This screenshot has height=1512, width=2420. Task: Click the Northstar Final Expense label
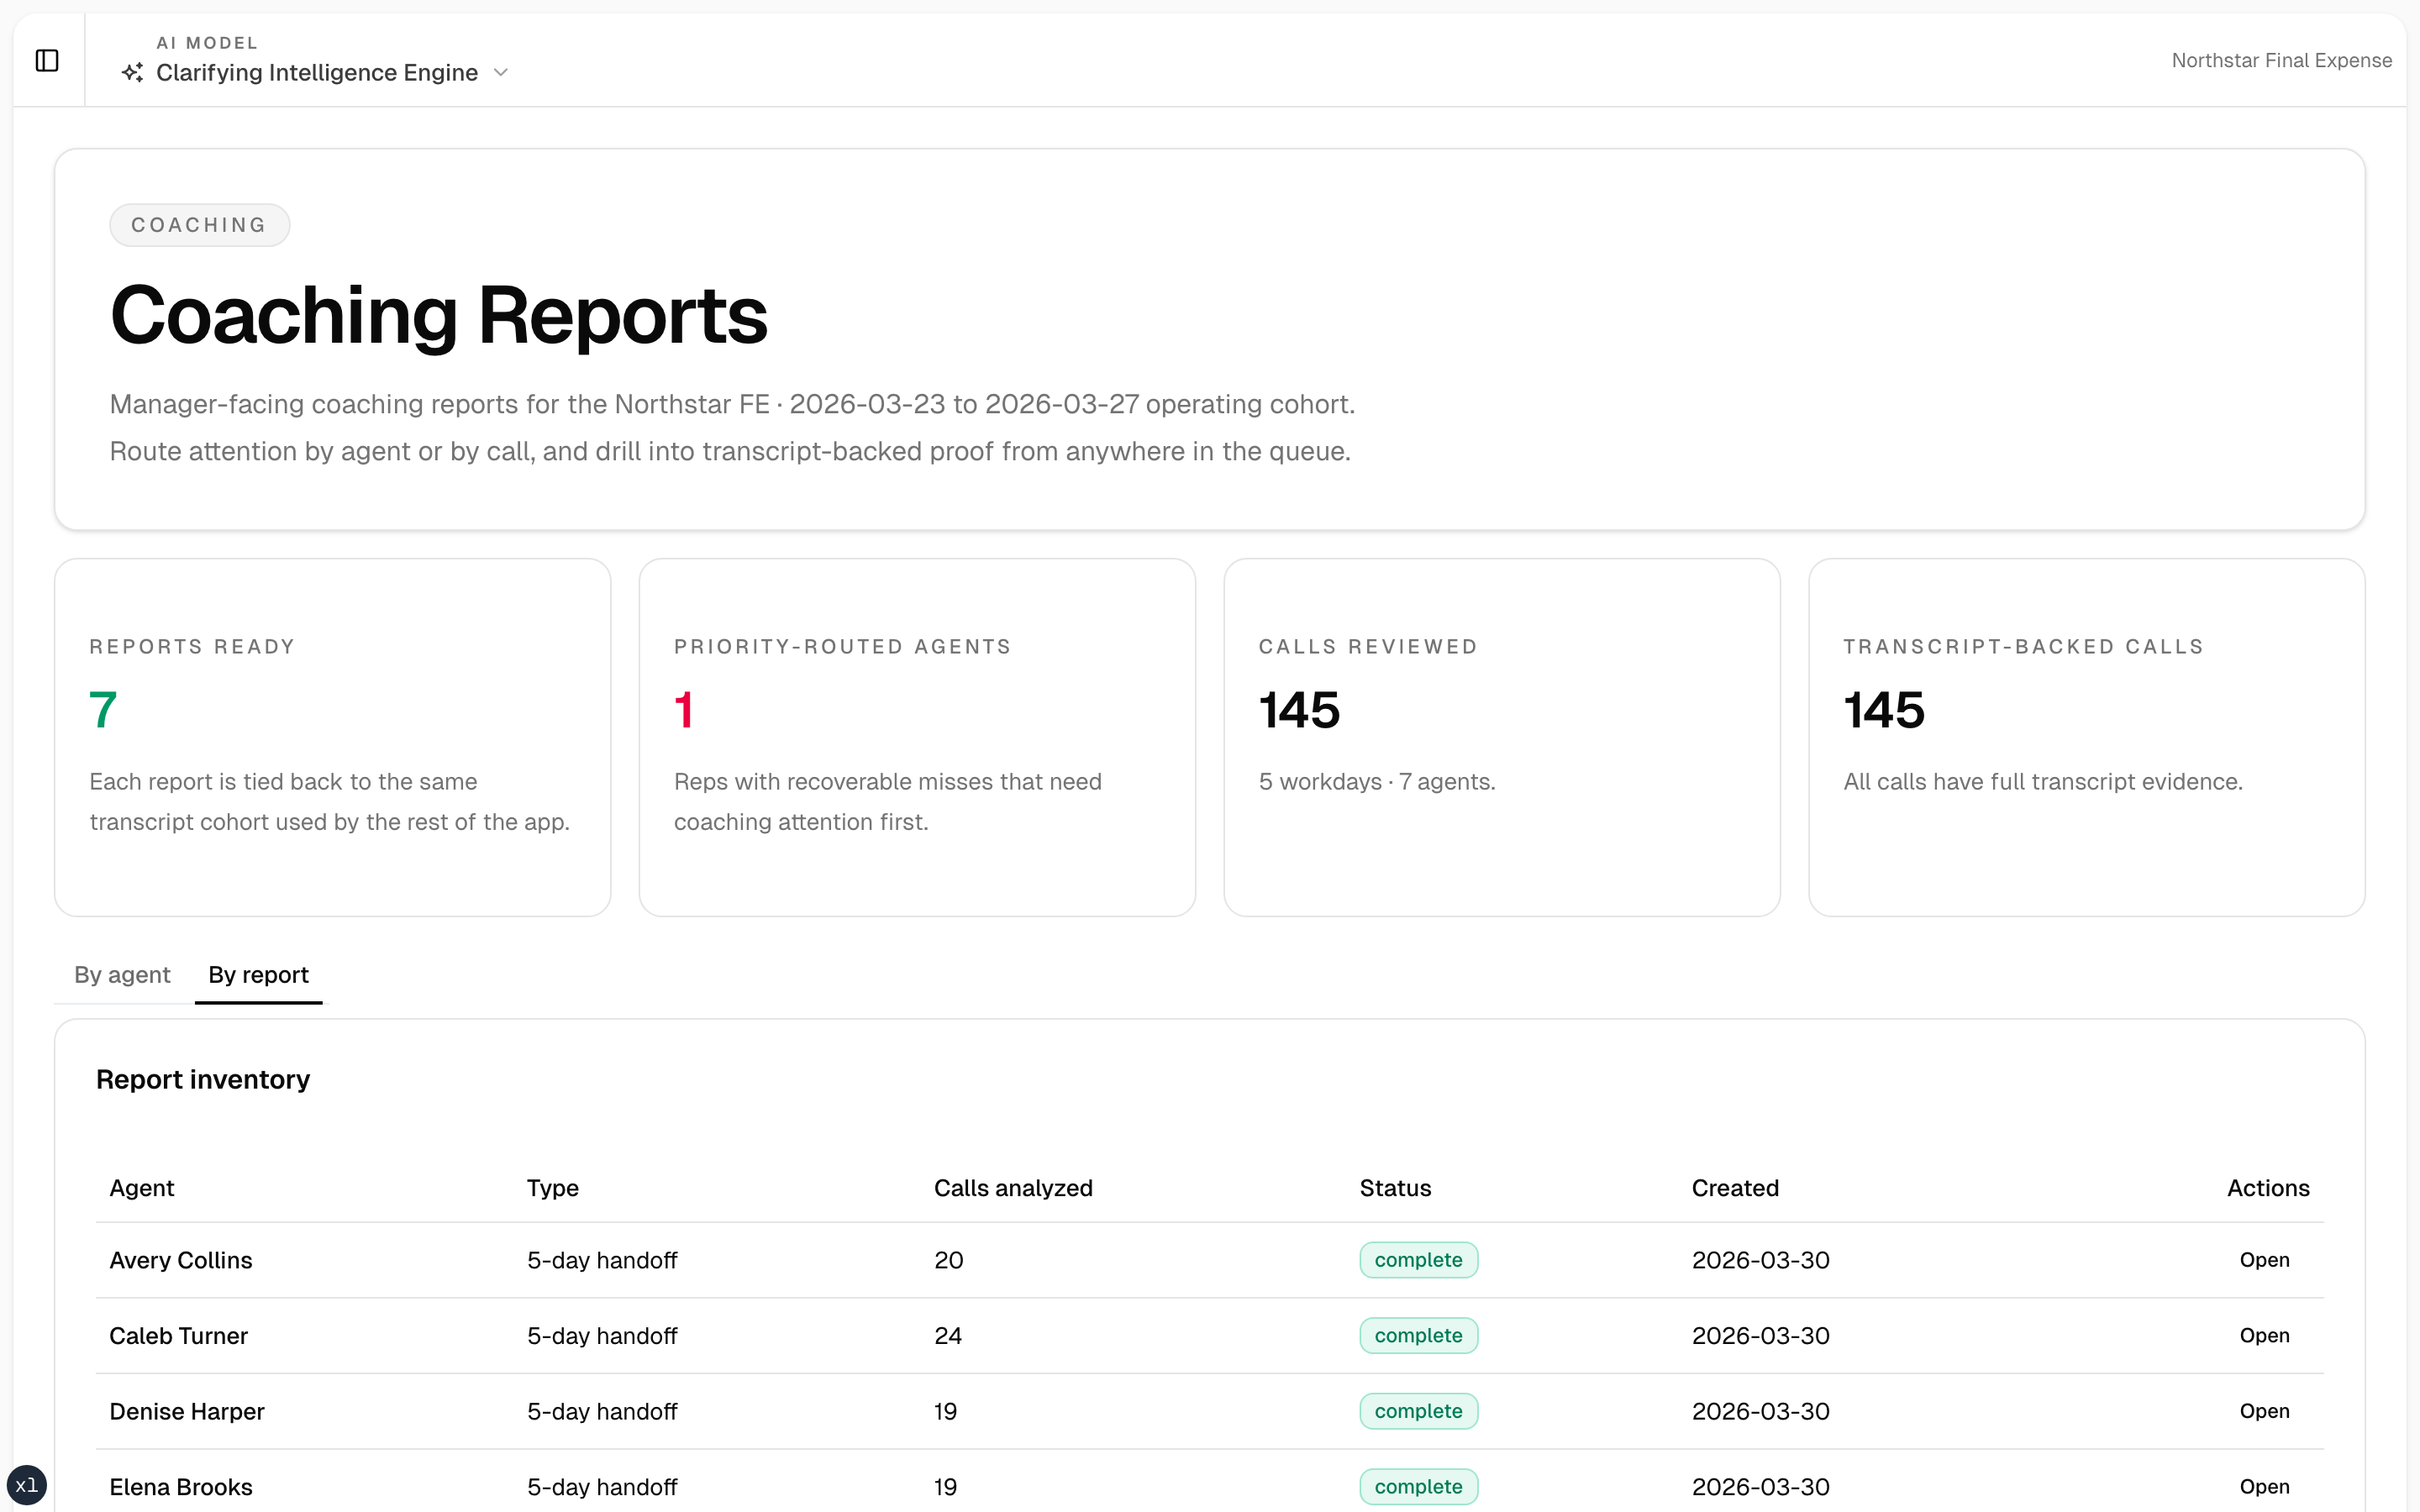pyautogui.click(x=2282, y=60)
